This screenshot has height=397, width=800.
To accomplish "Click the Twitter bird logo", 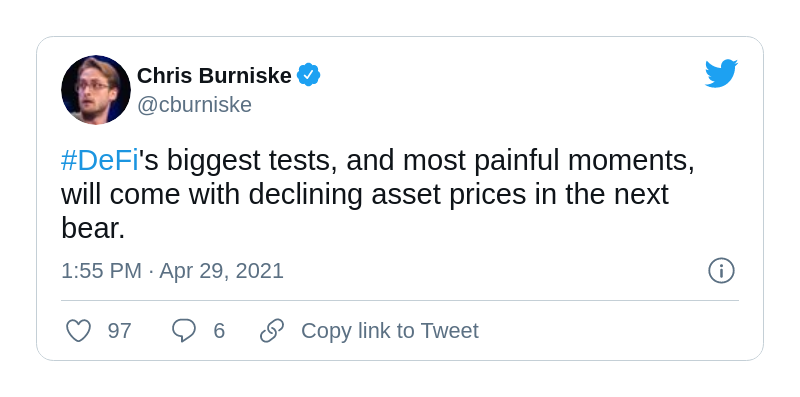I will click(721, 73).
